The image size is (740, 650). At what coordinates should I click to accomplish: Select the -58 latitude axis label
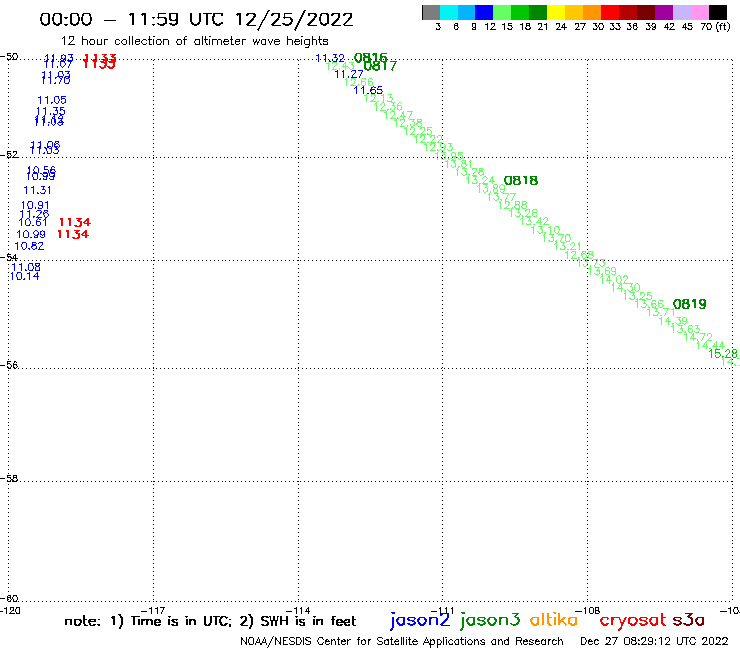pyautogui.click(x=9, y=478)
